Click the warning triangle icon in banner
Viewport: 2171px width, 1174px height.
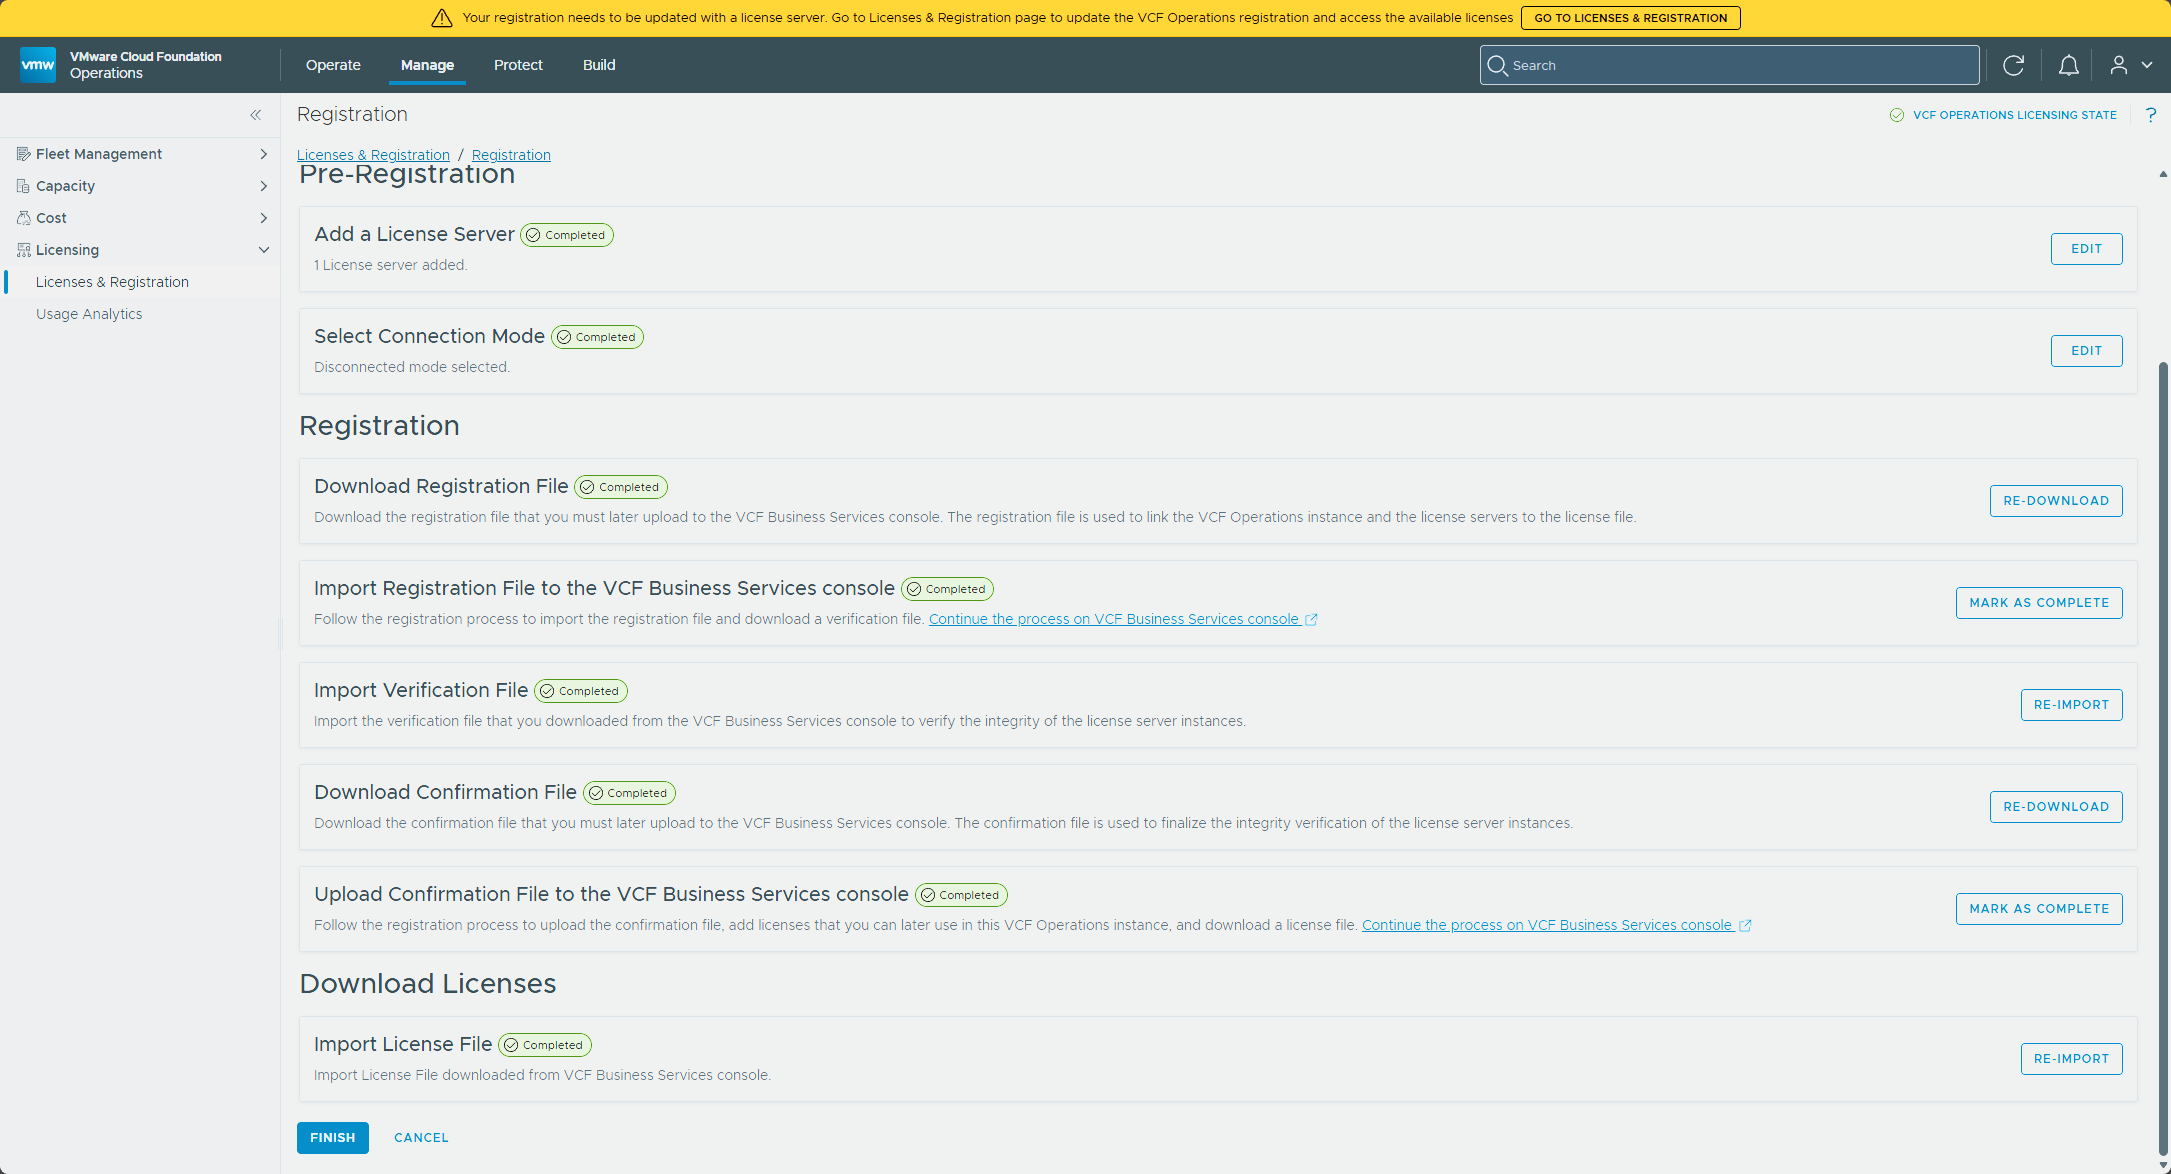[x=442, y=18]
